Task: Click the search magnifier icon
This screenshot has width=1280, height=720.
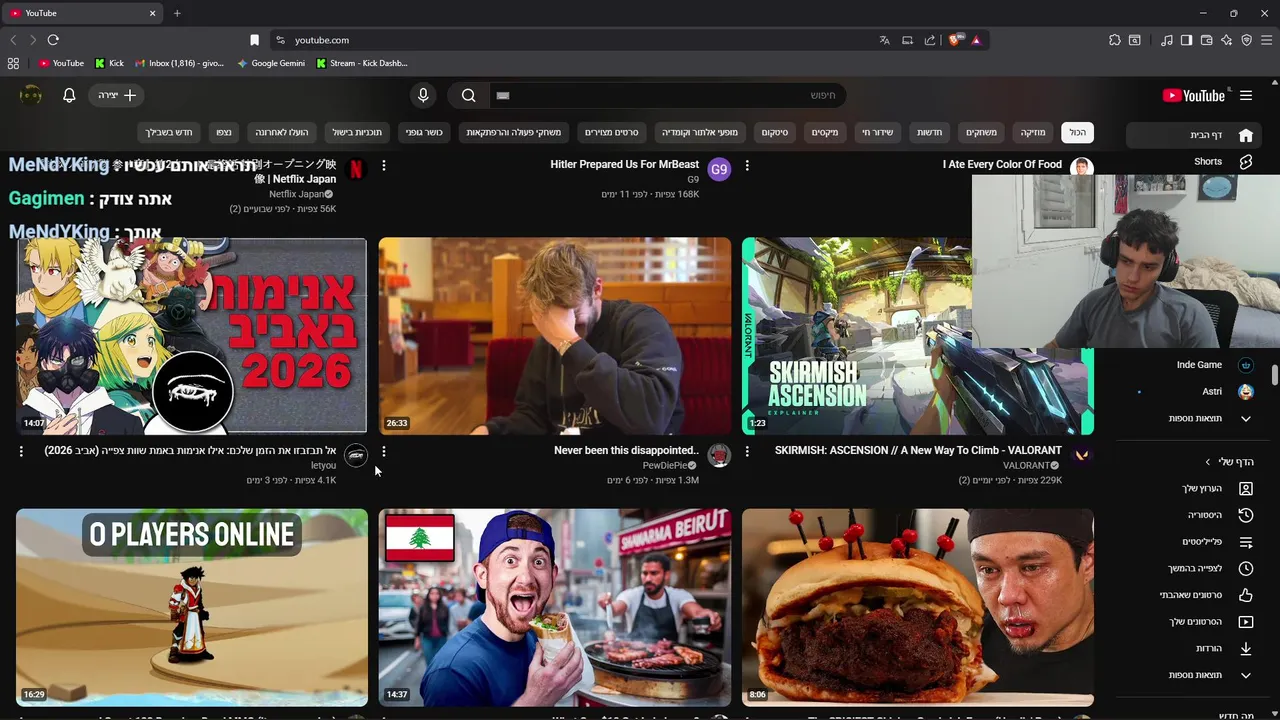Action: click(x=468, y=95)
